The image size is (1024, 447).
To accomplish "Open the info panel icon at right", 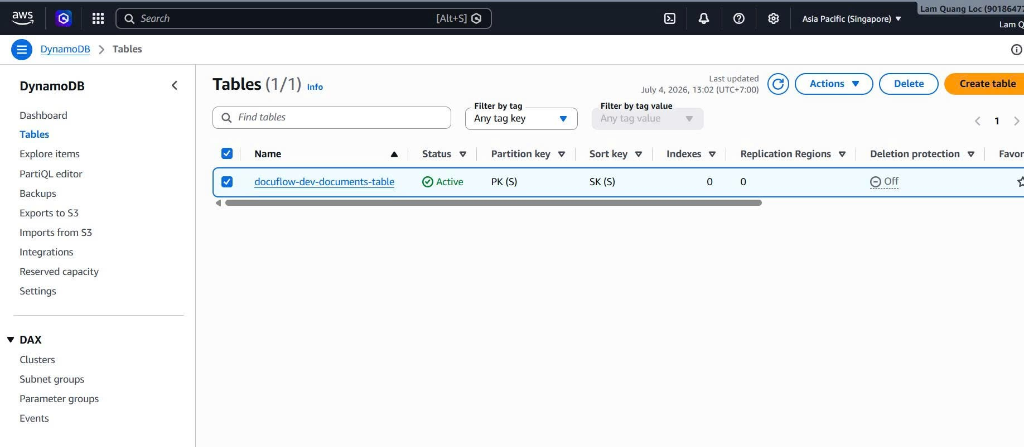I will pyautogui.click(x=1017, y=49).
